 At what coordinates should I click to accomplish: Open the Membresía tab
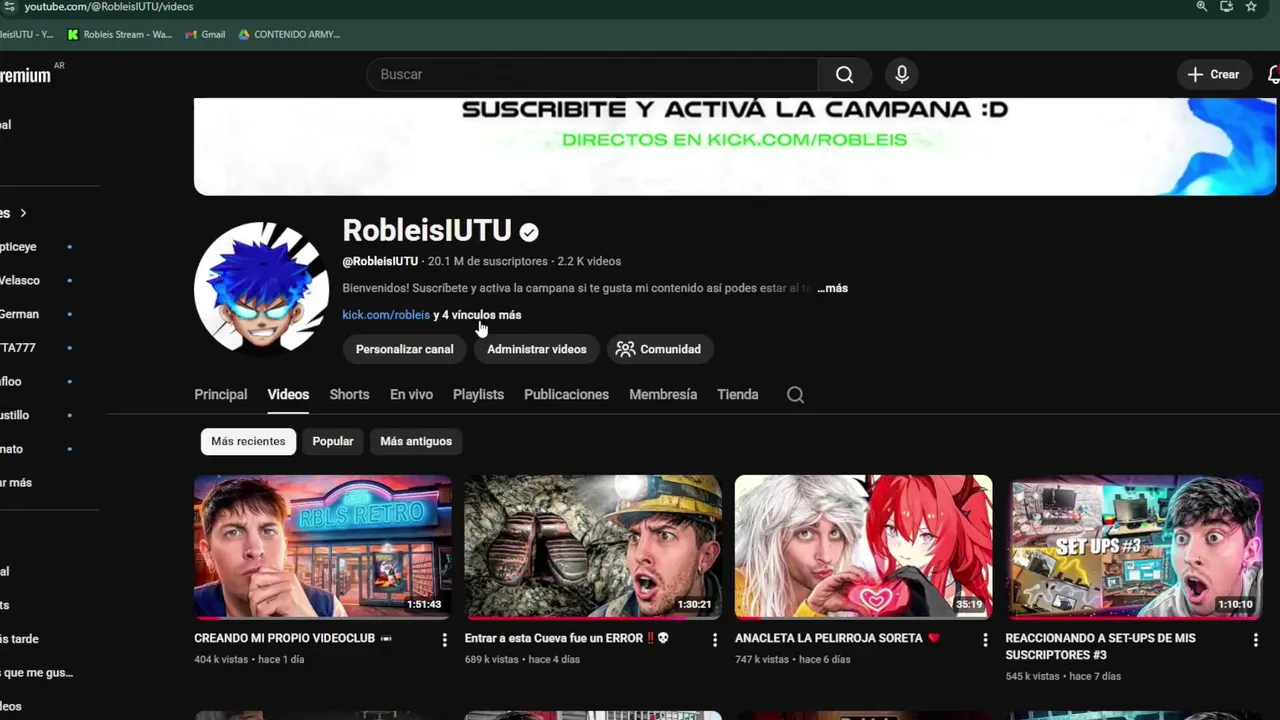[x=663, y=395]
